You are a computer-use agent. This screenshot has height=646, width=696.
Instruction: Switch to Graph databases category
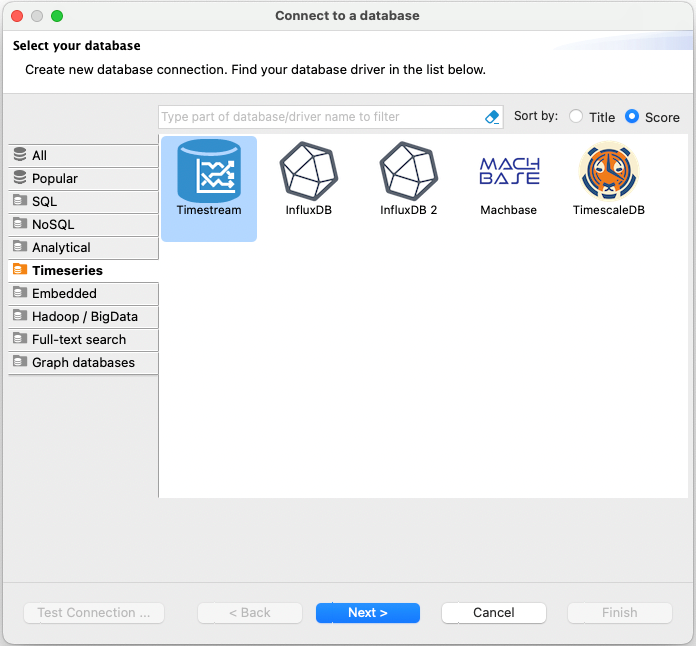83,363
